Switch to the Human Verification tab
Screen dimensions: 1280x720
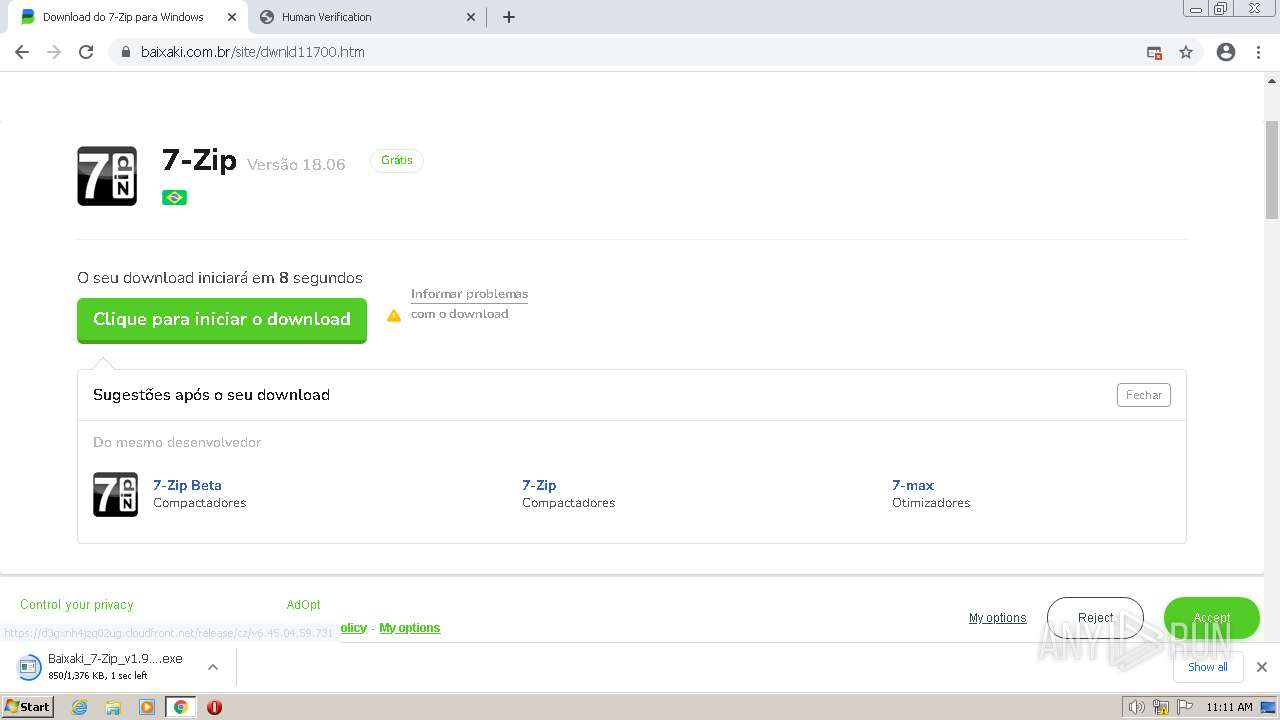coord(366,17)
